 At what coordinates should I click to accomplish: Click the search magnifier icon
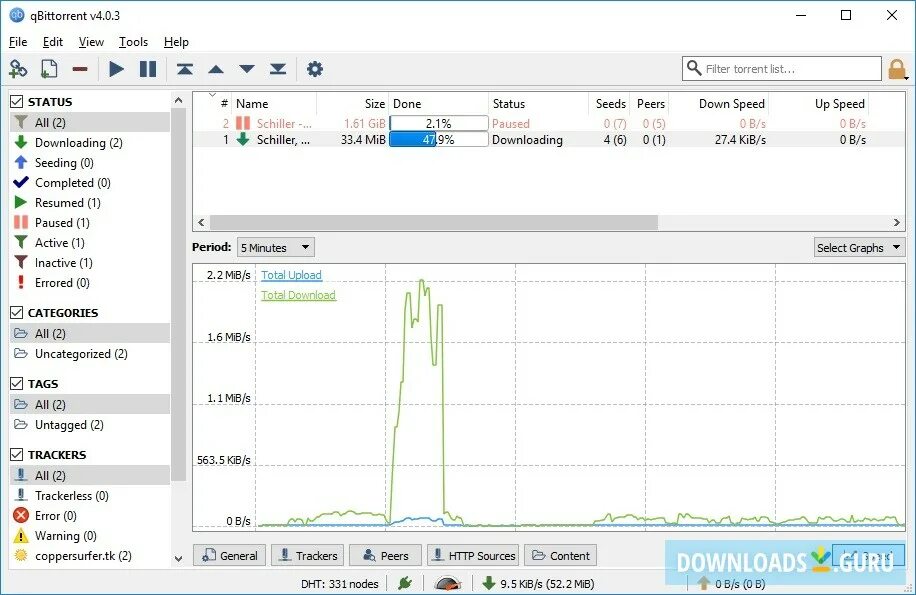point(693,68)
